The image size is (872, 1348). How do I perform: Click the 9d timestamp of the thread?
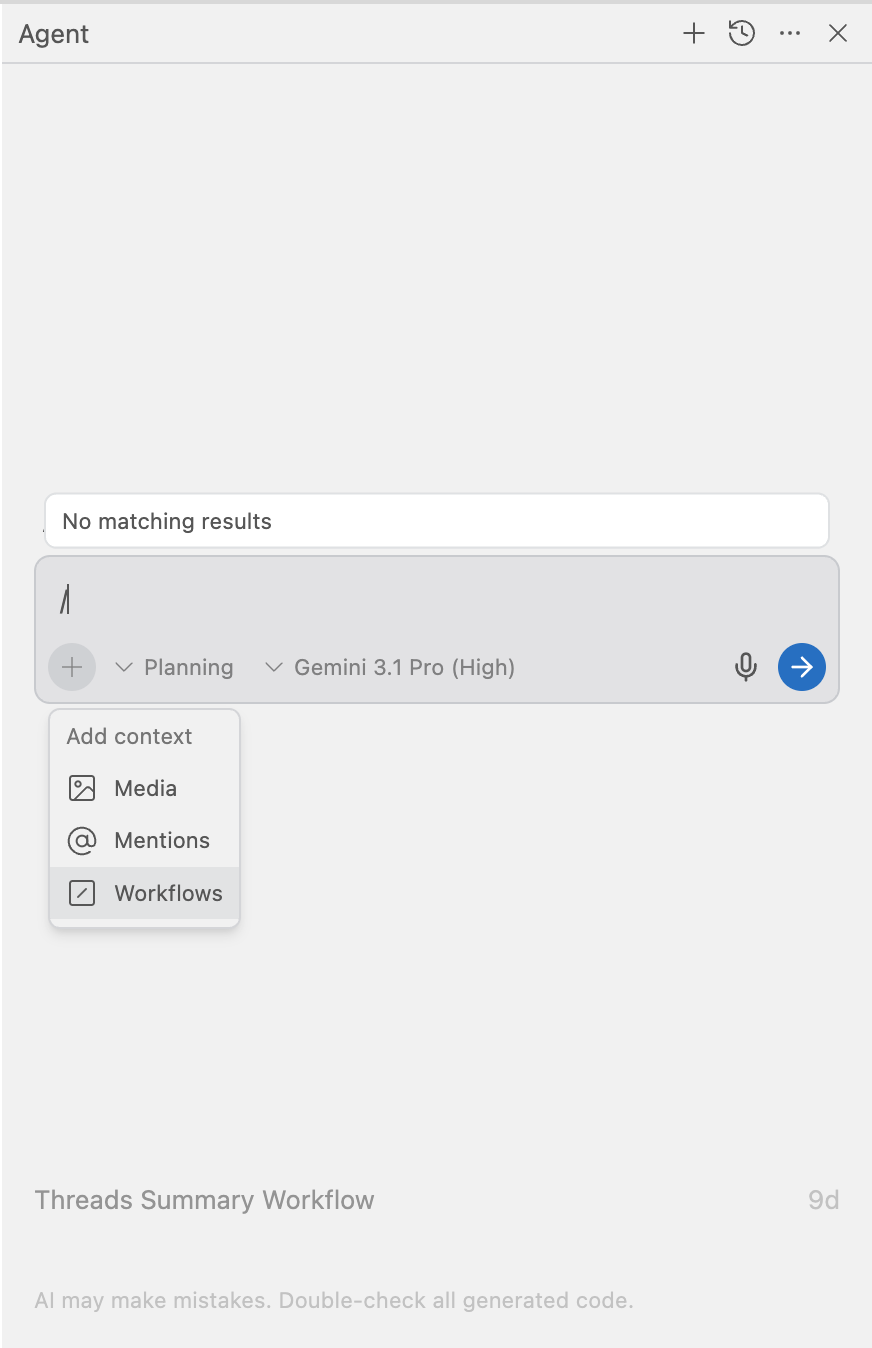click(823, 1200)
